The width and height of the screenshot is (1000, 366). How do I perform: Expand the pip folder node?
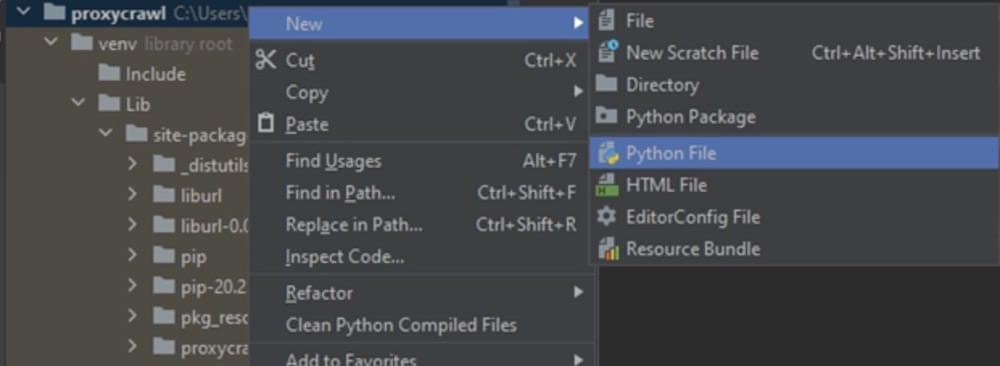(x=133, y=255)
